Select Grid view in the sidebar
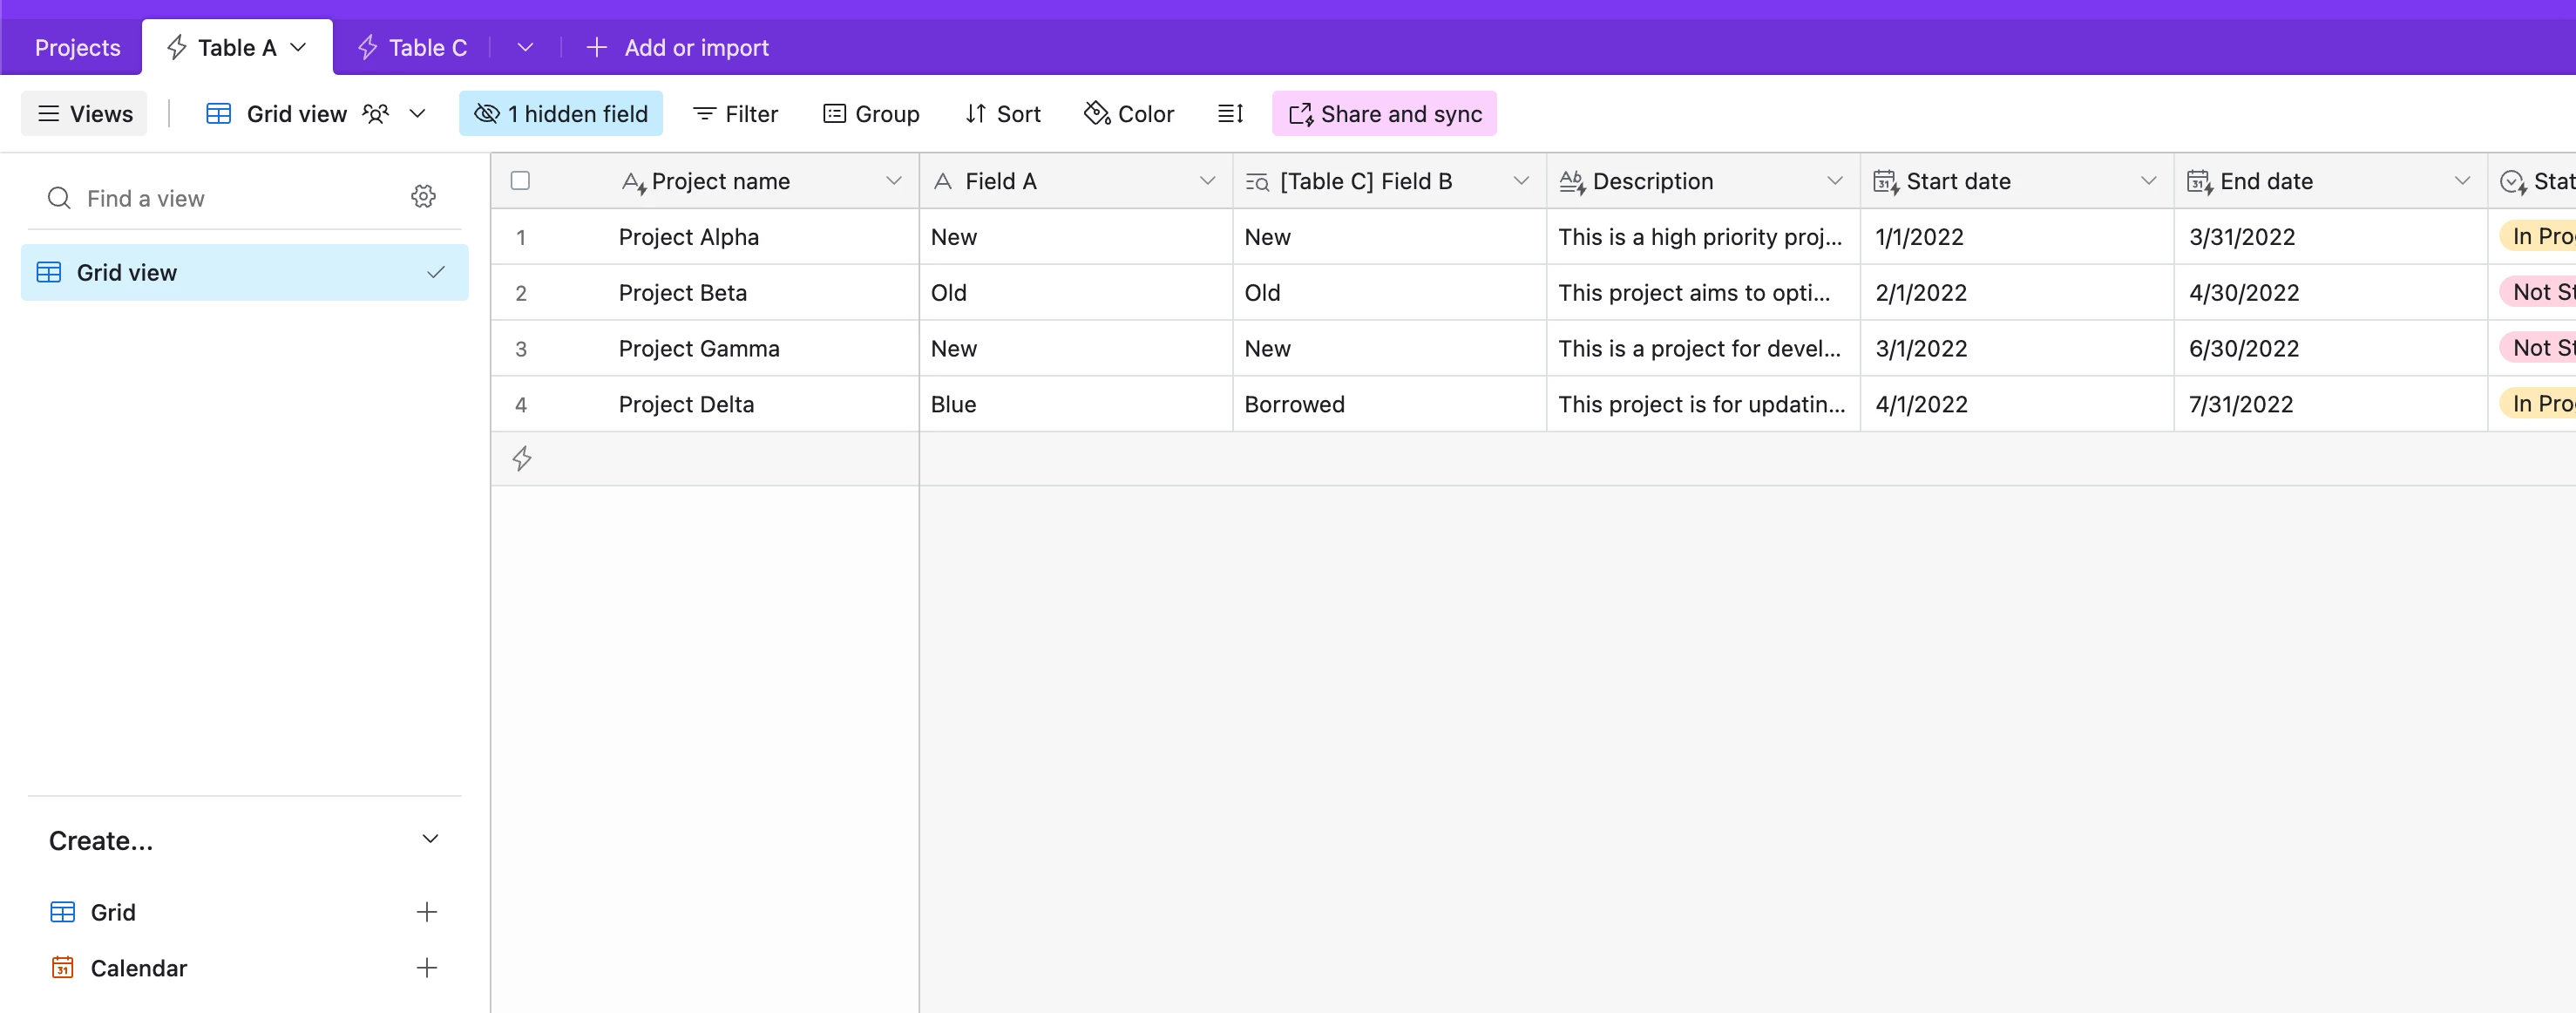Screen dimensions: 2576x1013 click(x=244, y=272)
